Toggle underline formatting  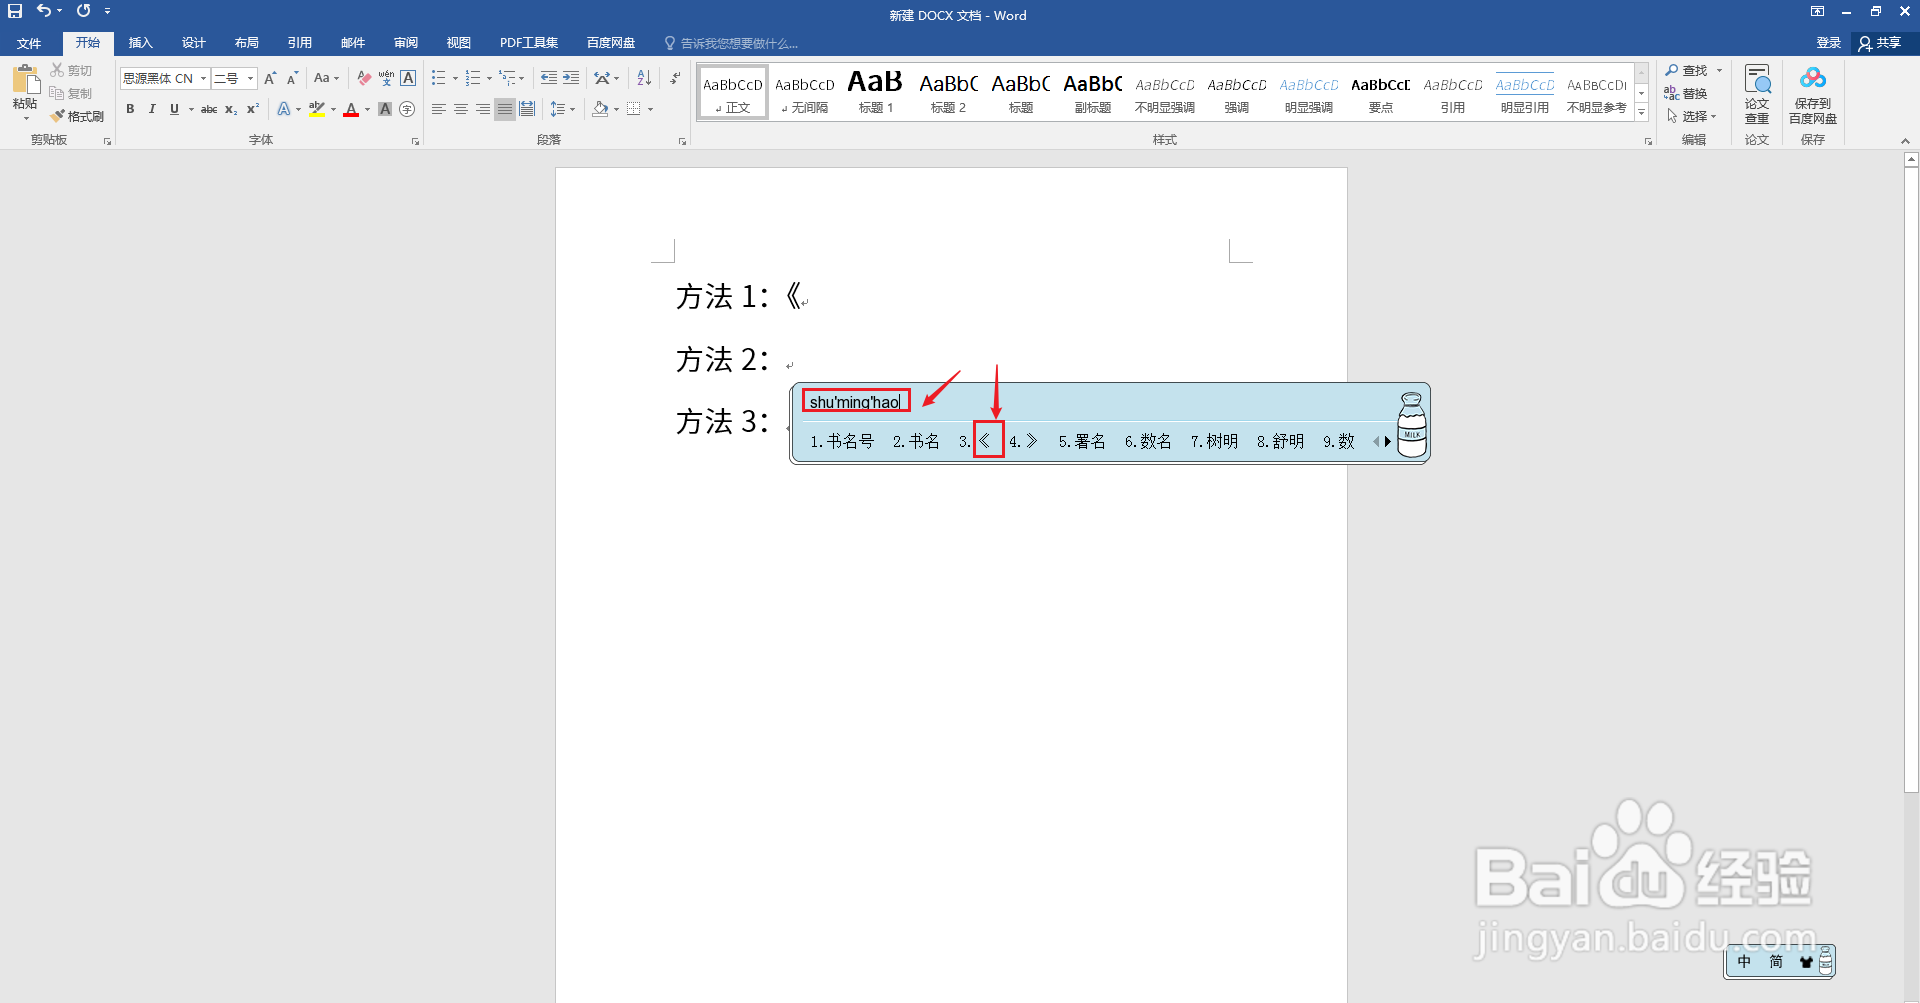click(x=174, y=109)
